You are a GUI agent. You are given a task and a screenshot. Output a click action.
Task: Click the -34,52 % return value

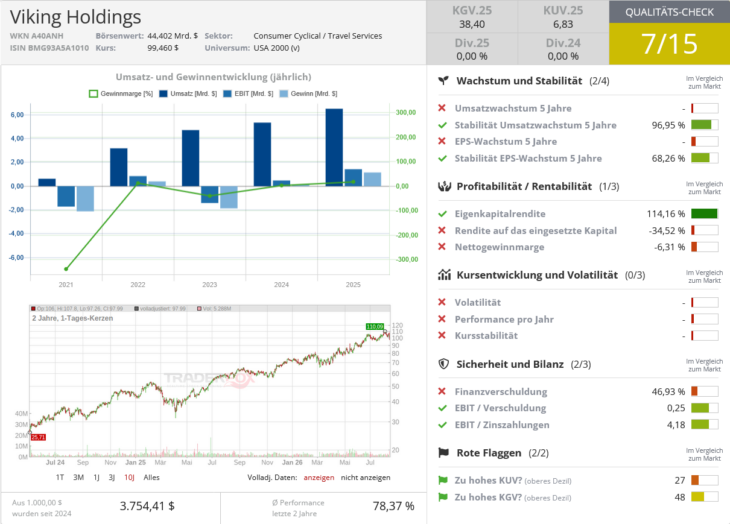[667, 230]
